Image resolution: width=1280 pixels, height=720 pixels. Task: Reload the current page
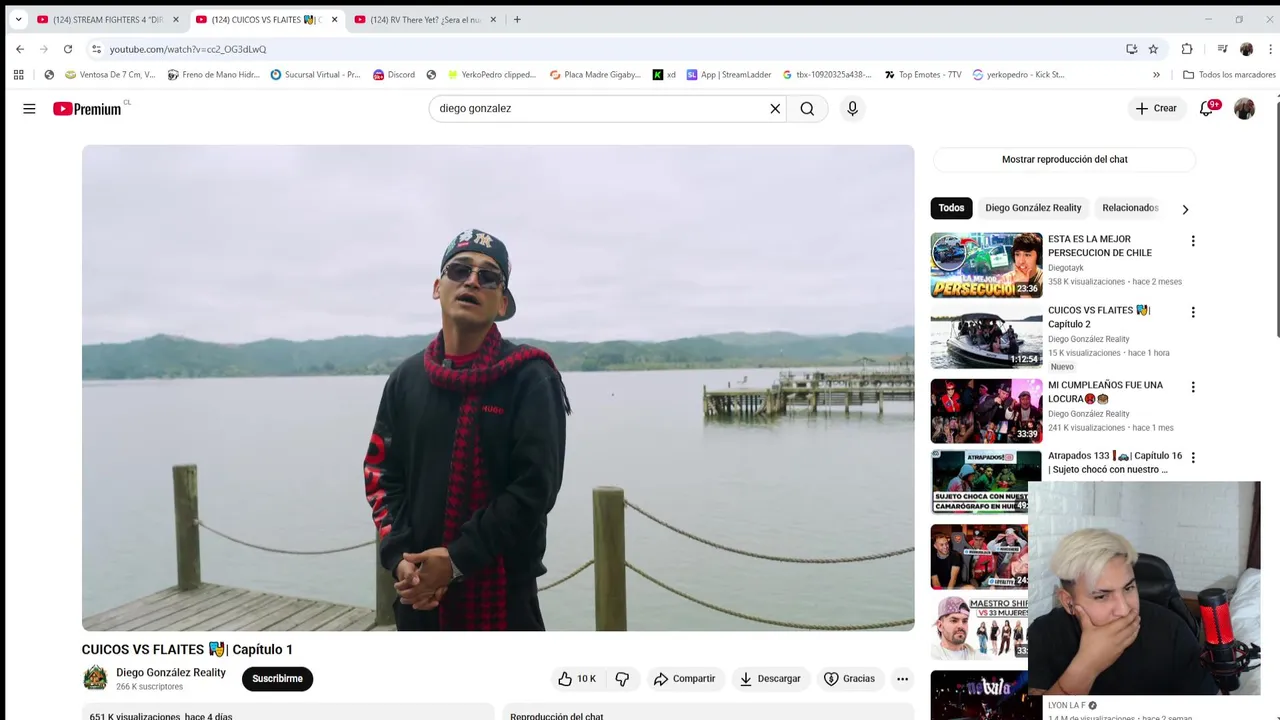(68, 49)
